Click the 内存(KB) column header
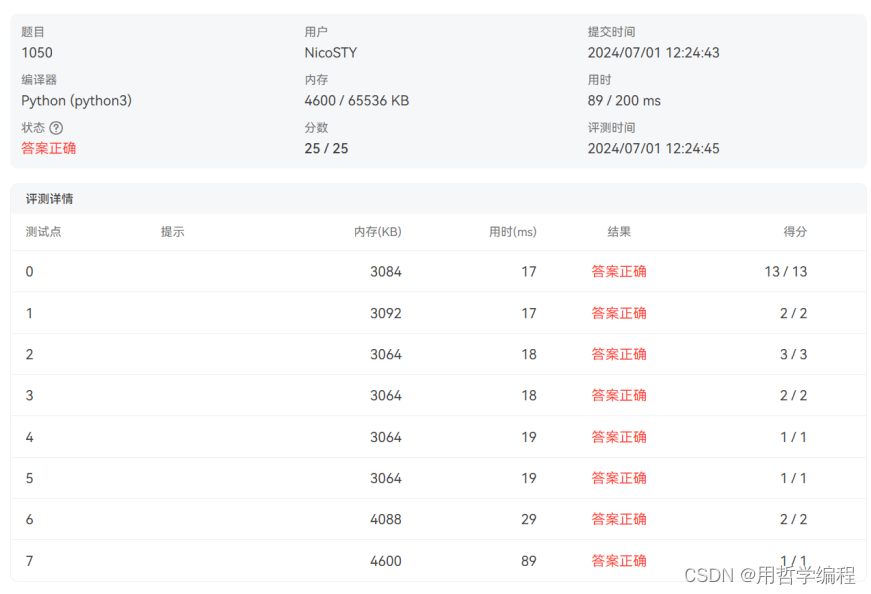This screenshot has width=871, height=594. tap(378, 232)
